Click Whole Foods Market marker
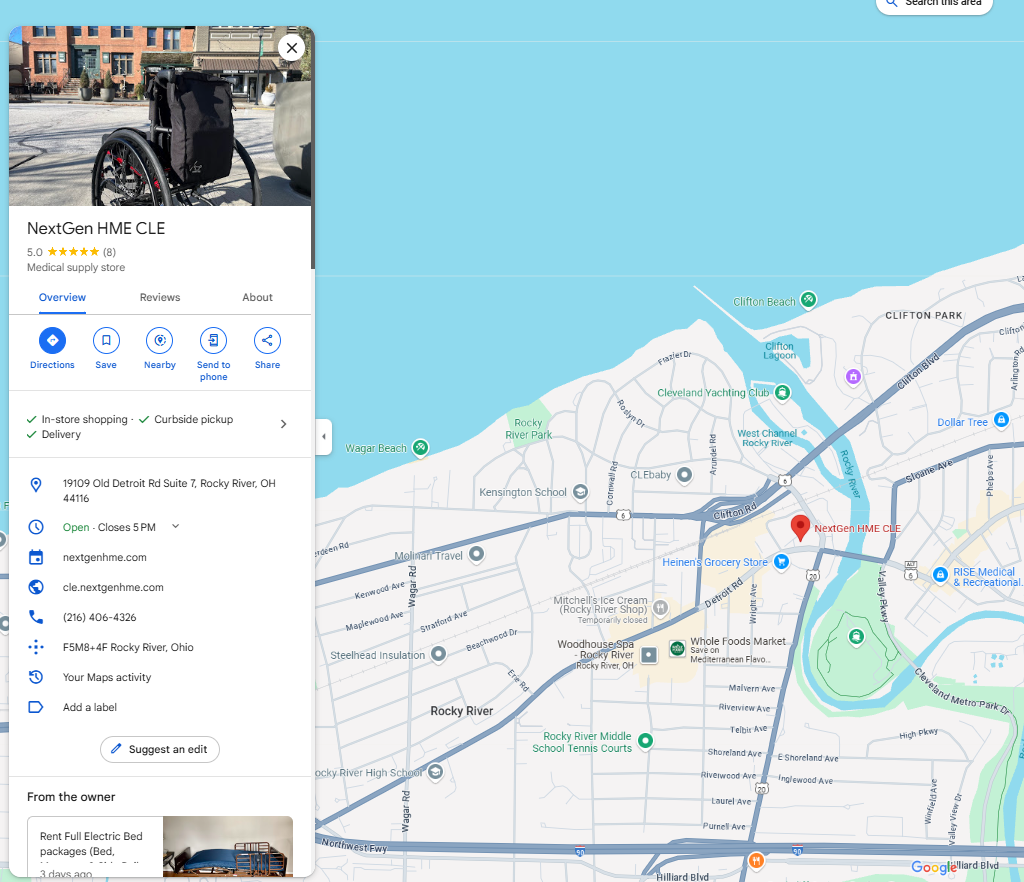Screen dimensions: 1024x882 tap(677, 648)
